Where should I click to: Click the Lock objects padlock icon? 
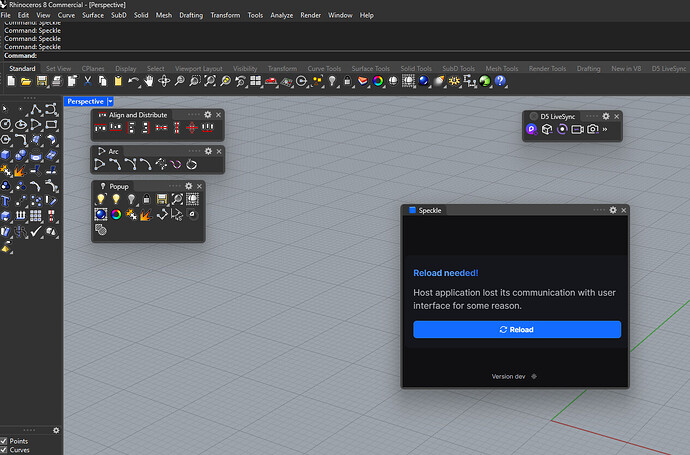[x=347, y=81]
